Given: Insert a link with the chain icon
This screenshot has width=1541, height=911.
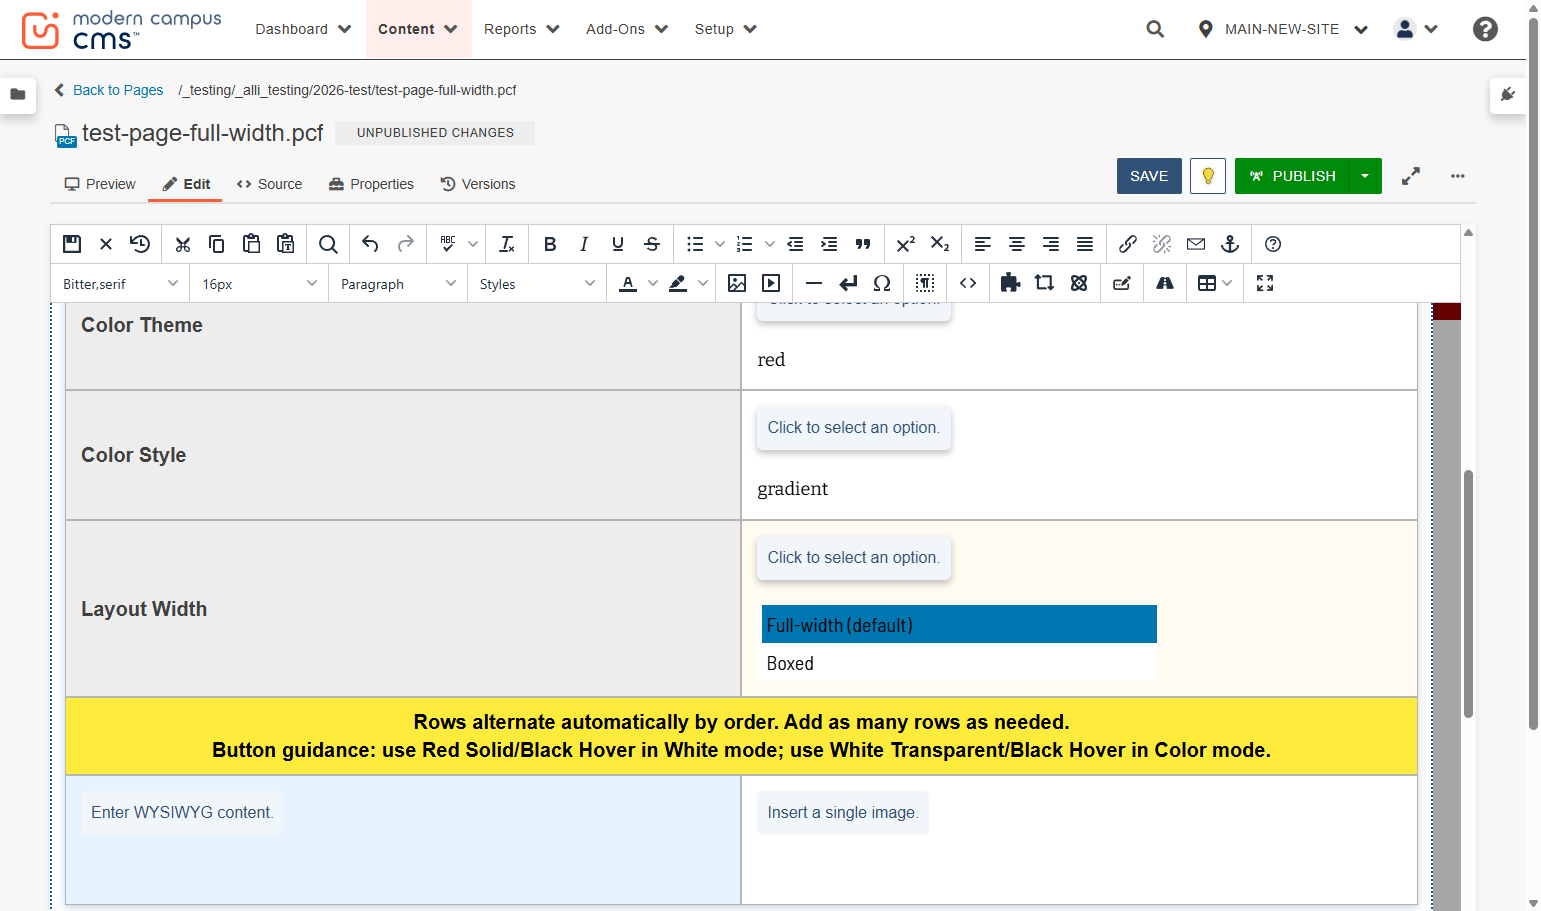Looking at the screenshot, I should [x=1128, y=244].
